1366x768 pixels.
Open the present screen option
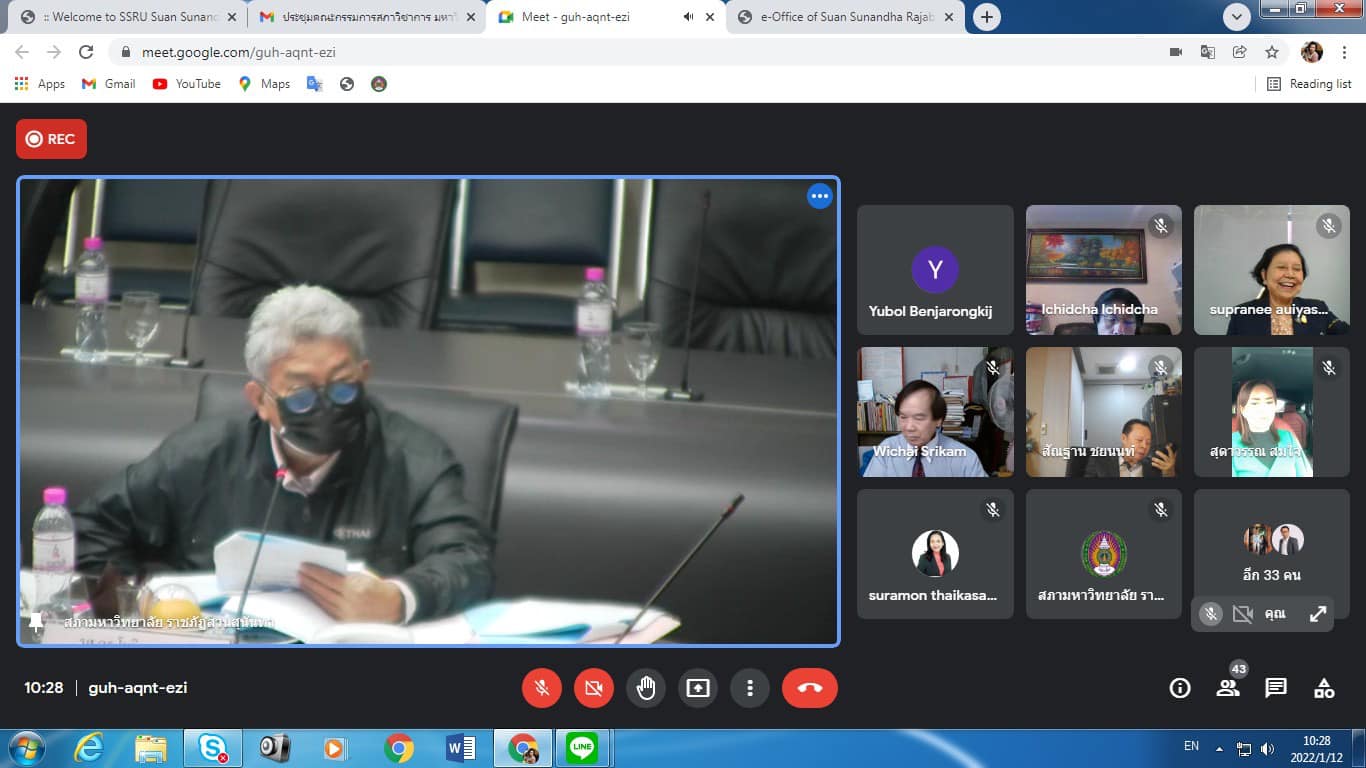[x=698, y=688]
